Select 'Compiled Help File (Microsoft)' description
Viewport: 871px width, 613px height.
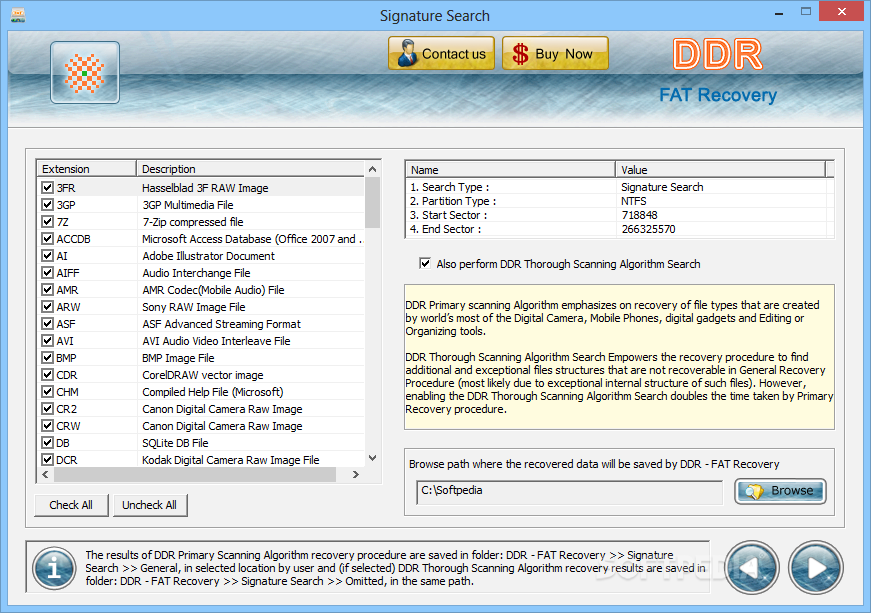(212, 392)
